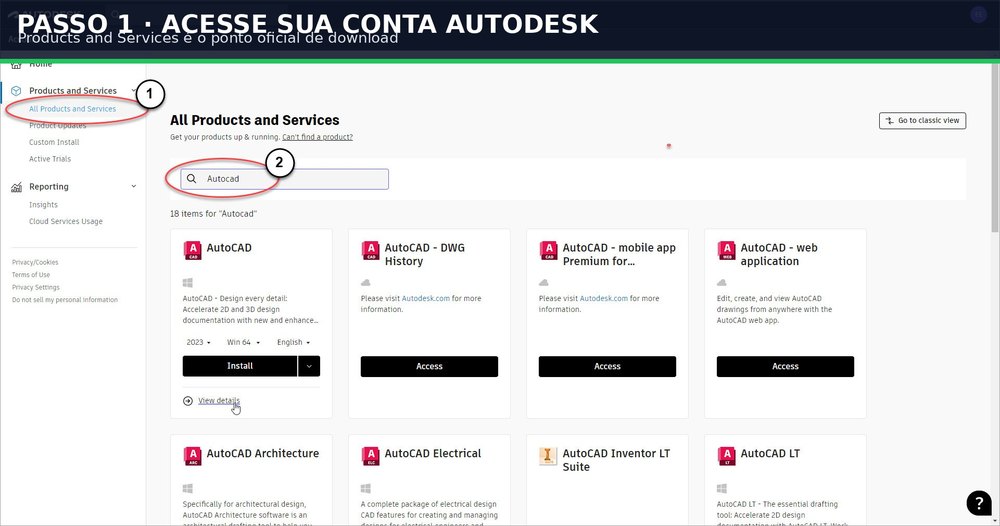The image size is (1000, 526).
Task: Click Do not sell my personal information
Action: pos(64,300)
